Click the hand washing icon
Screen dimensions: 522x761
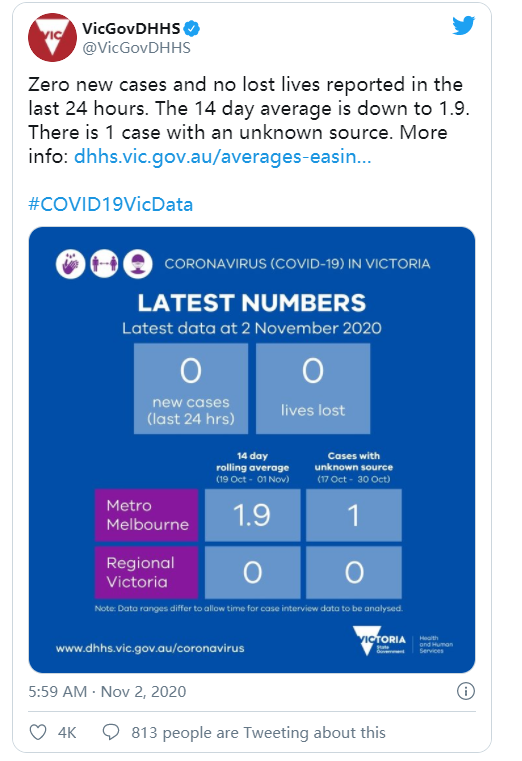click(x=71, y=265)
